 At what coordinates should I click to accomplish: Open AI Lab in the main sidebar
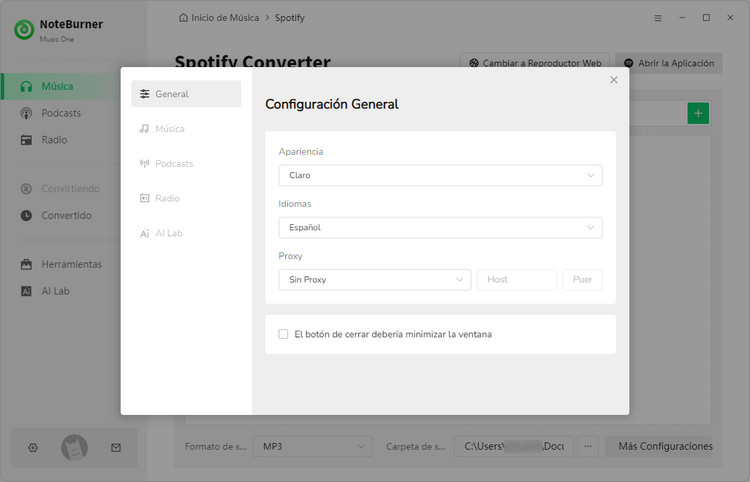[55, 291]
